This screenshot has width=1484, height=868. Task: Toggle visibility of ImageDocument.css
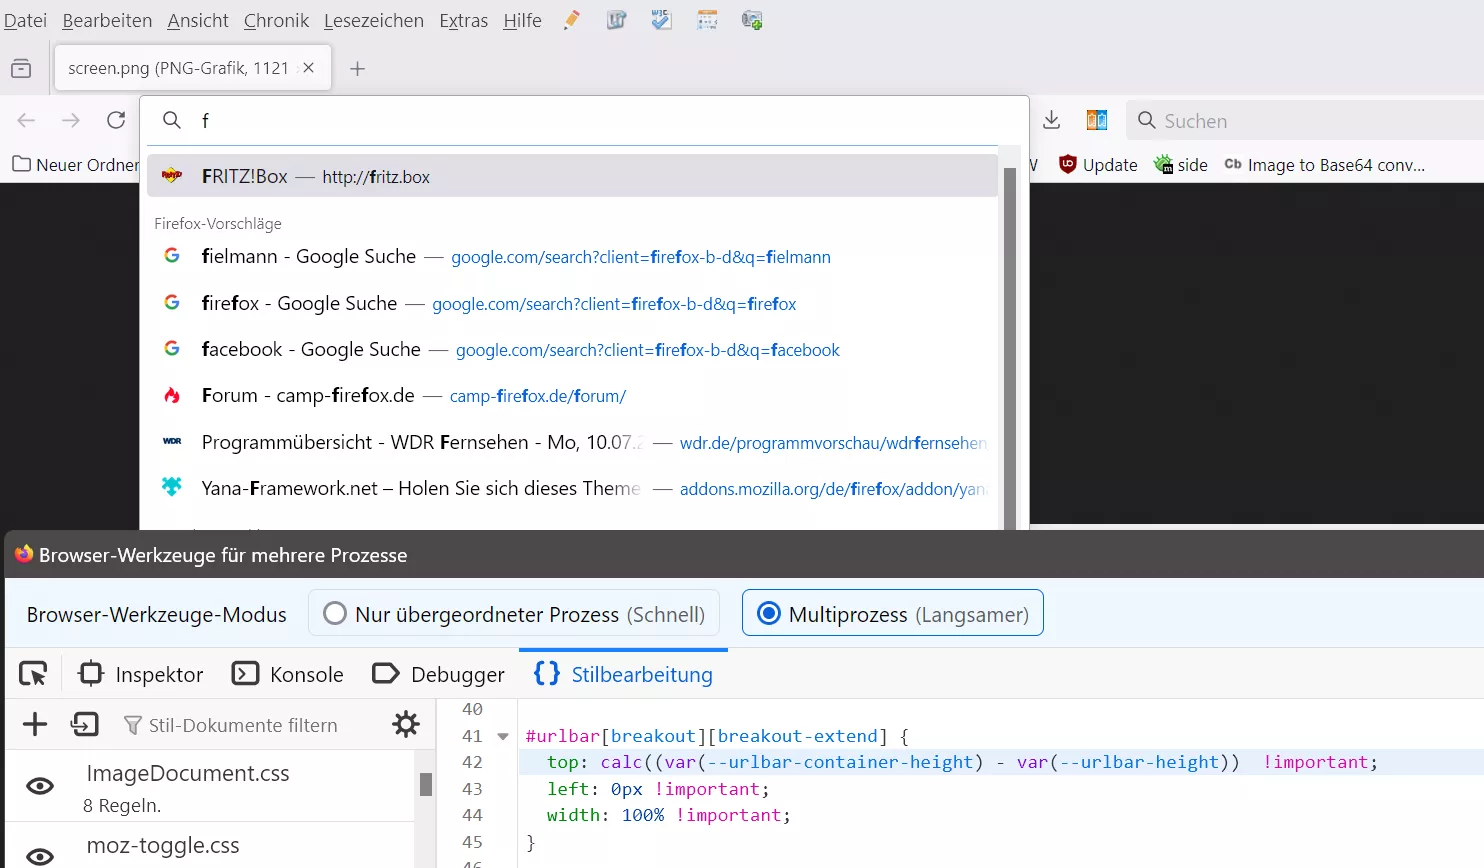40,786
